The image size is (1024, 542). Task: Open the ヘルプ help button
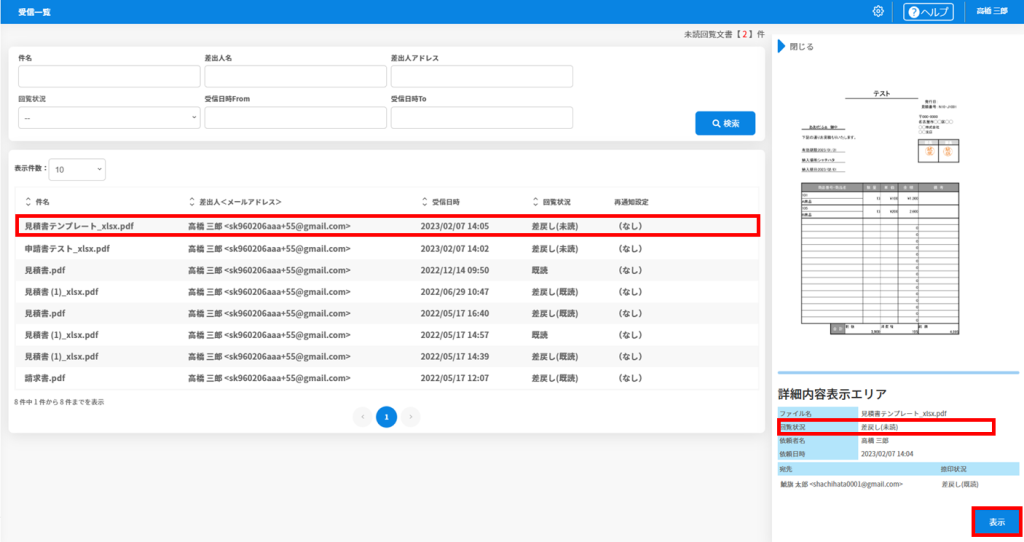click(x=928, y=12)
